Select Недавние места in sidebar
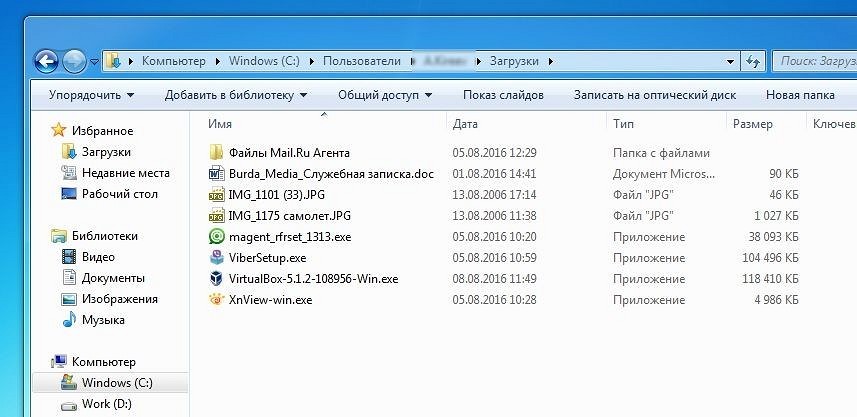Screen dimensions: 857x417 point(126,173)
